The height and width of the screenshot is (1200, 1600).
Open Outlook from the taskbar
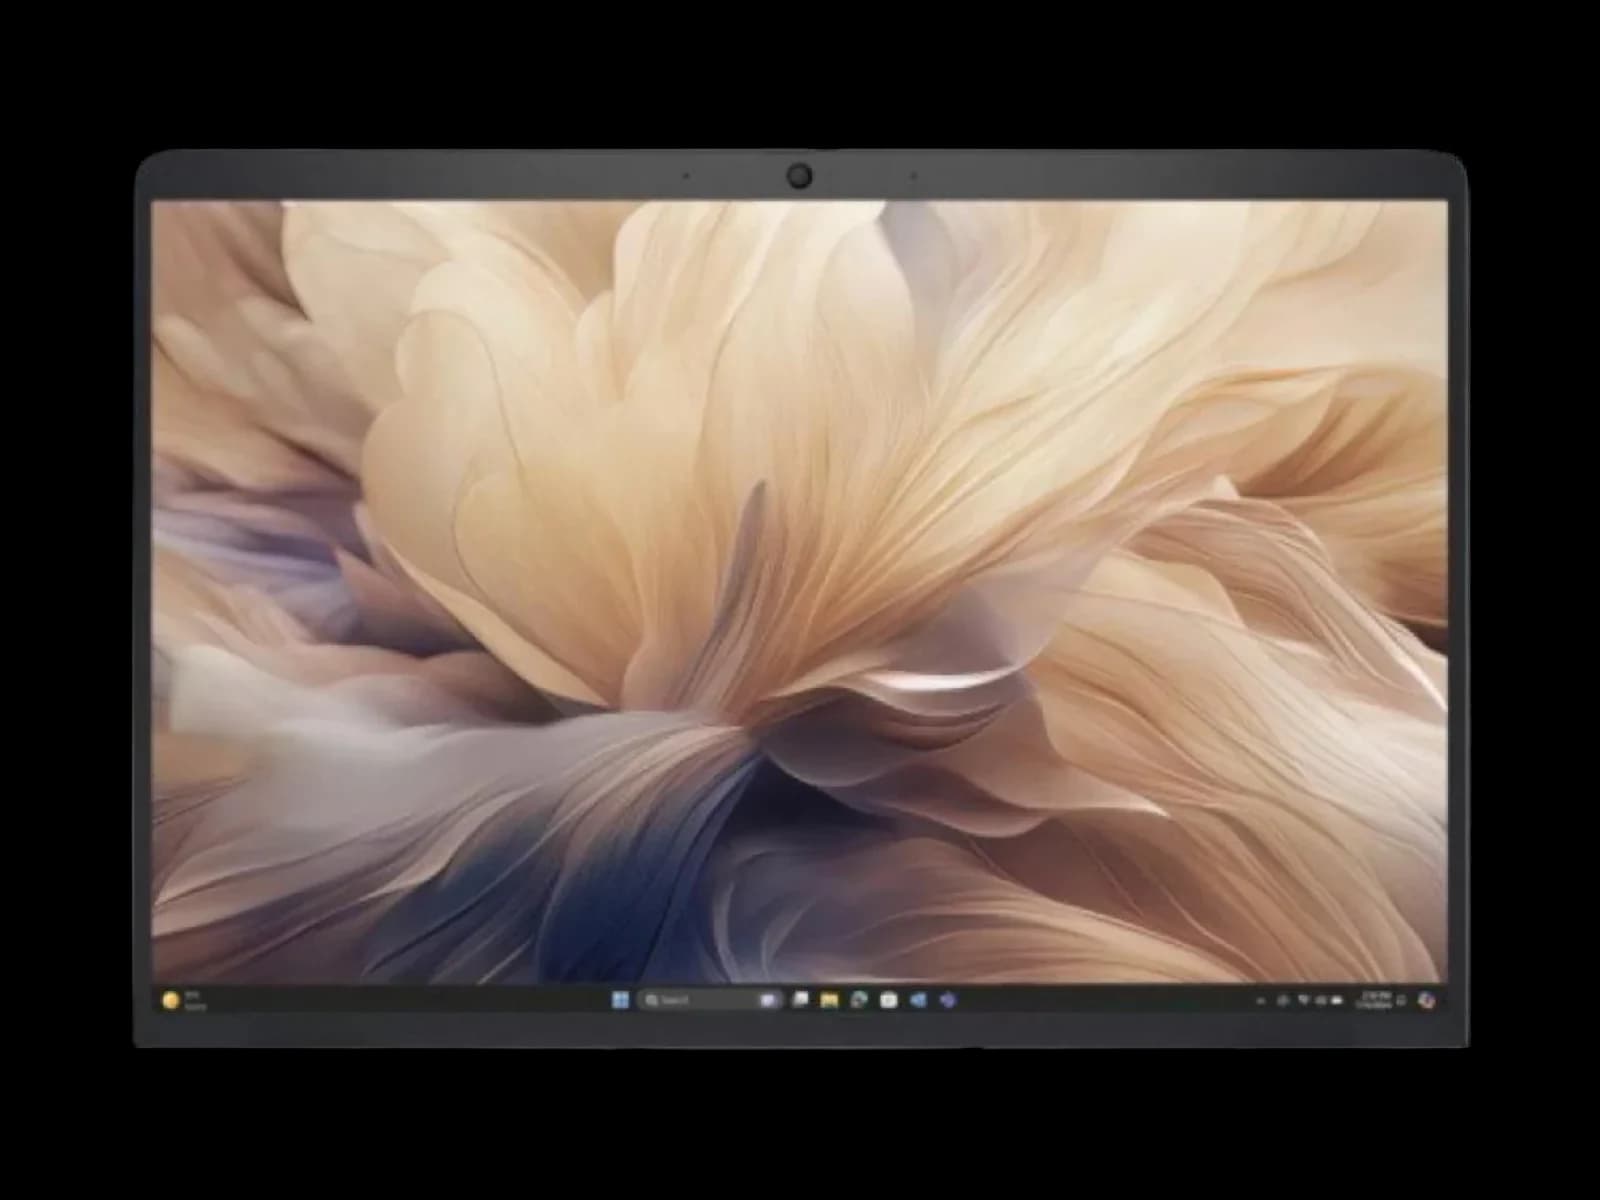pos(918,1000)
